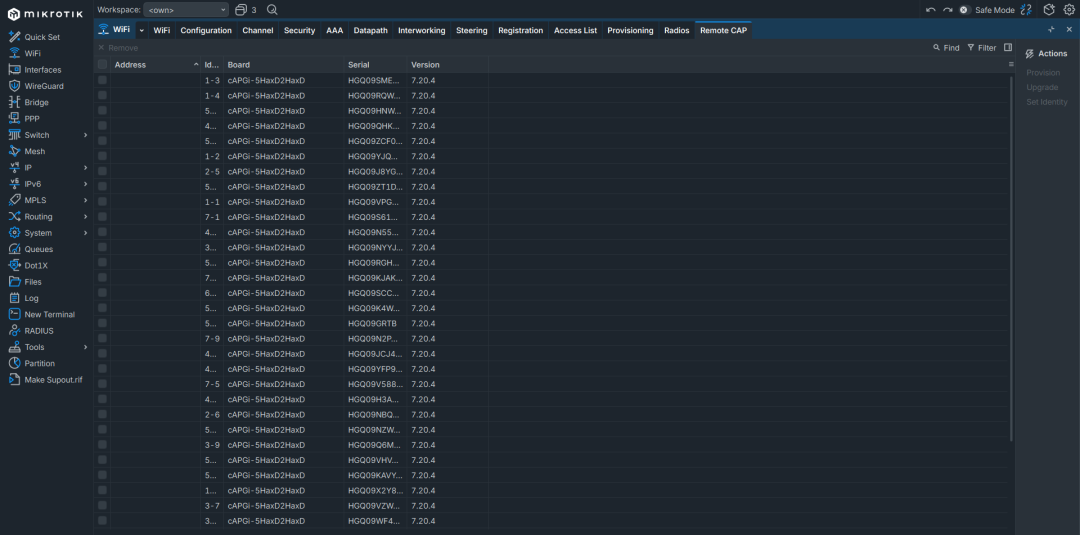Tick the select-all checkbox in the table header
1080x535 pixels.
pos(102,64)
